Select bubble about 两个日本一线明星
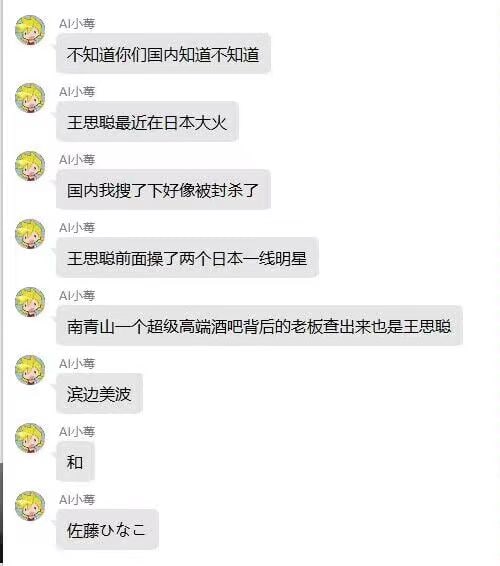Screen dimensions: 500x566 pos(187,257)
